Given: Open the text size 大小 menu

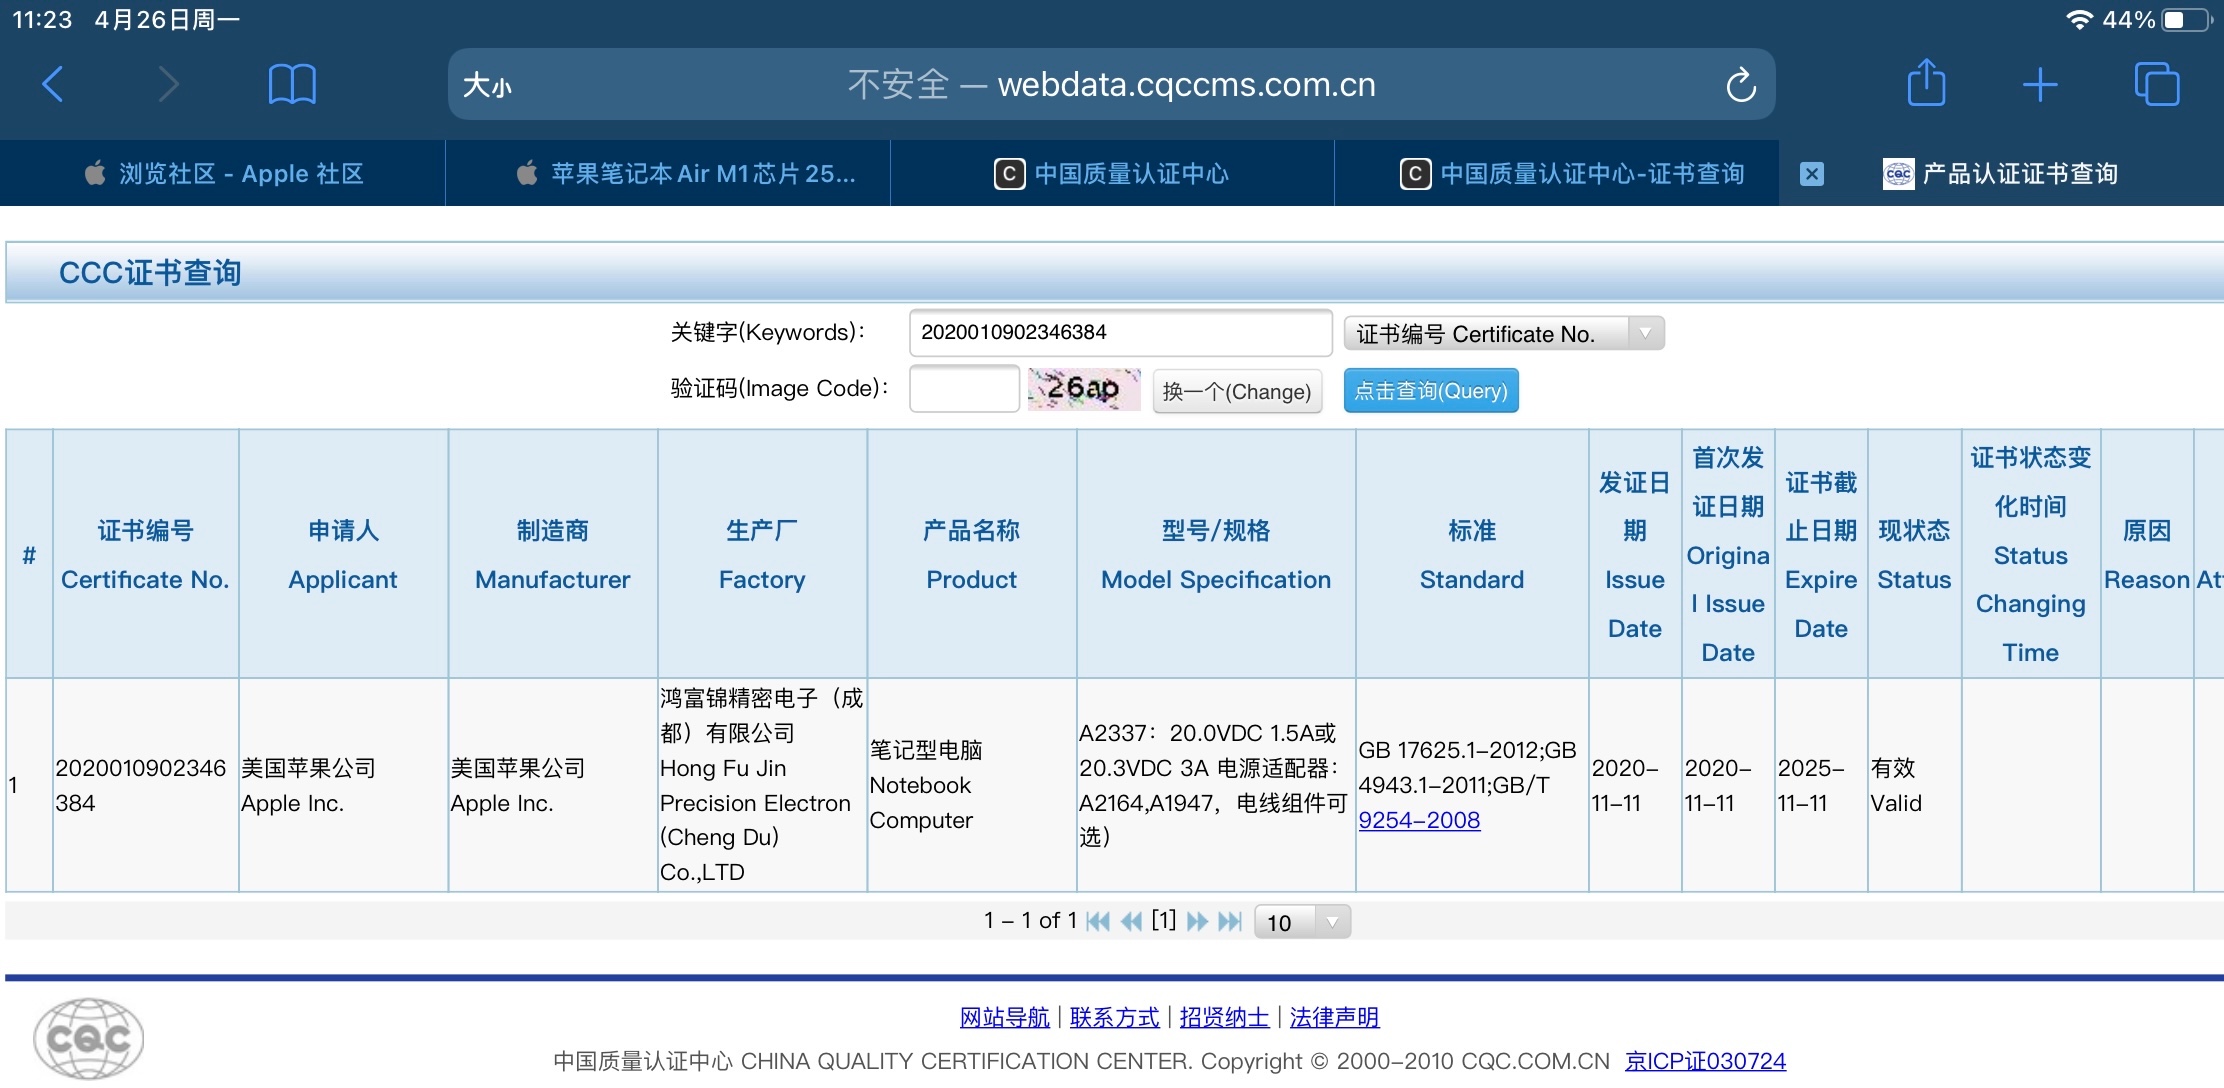Looking at the screenshot, I should coord(487,86).
